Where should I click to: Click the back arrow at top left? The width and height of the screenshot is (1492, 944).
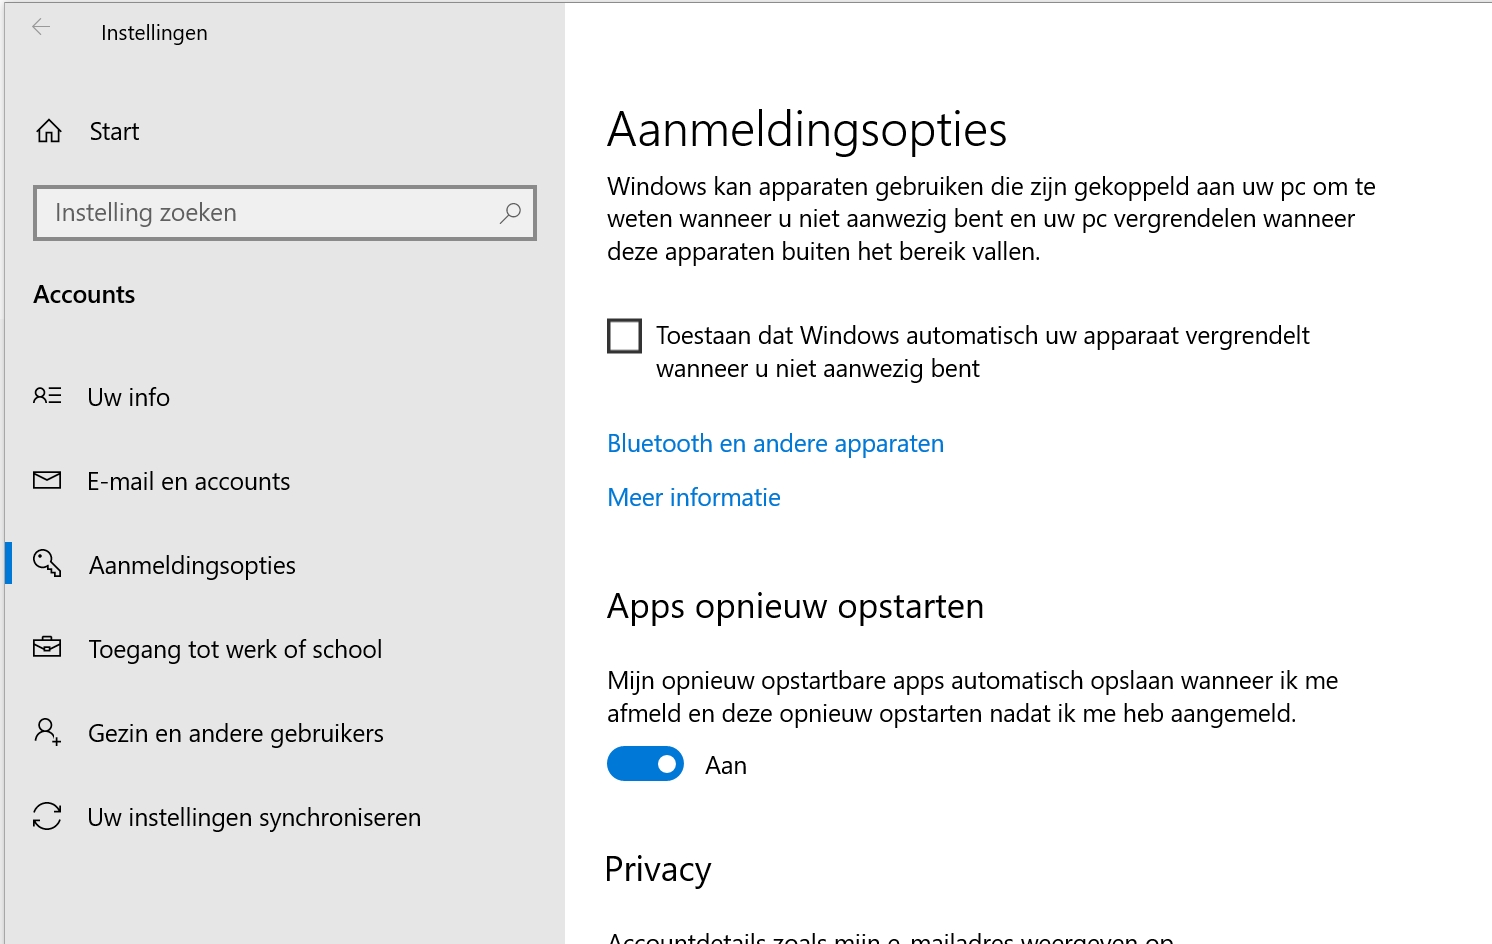[x=41, y=27]
